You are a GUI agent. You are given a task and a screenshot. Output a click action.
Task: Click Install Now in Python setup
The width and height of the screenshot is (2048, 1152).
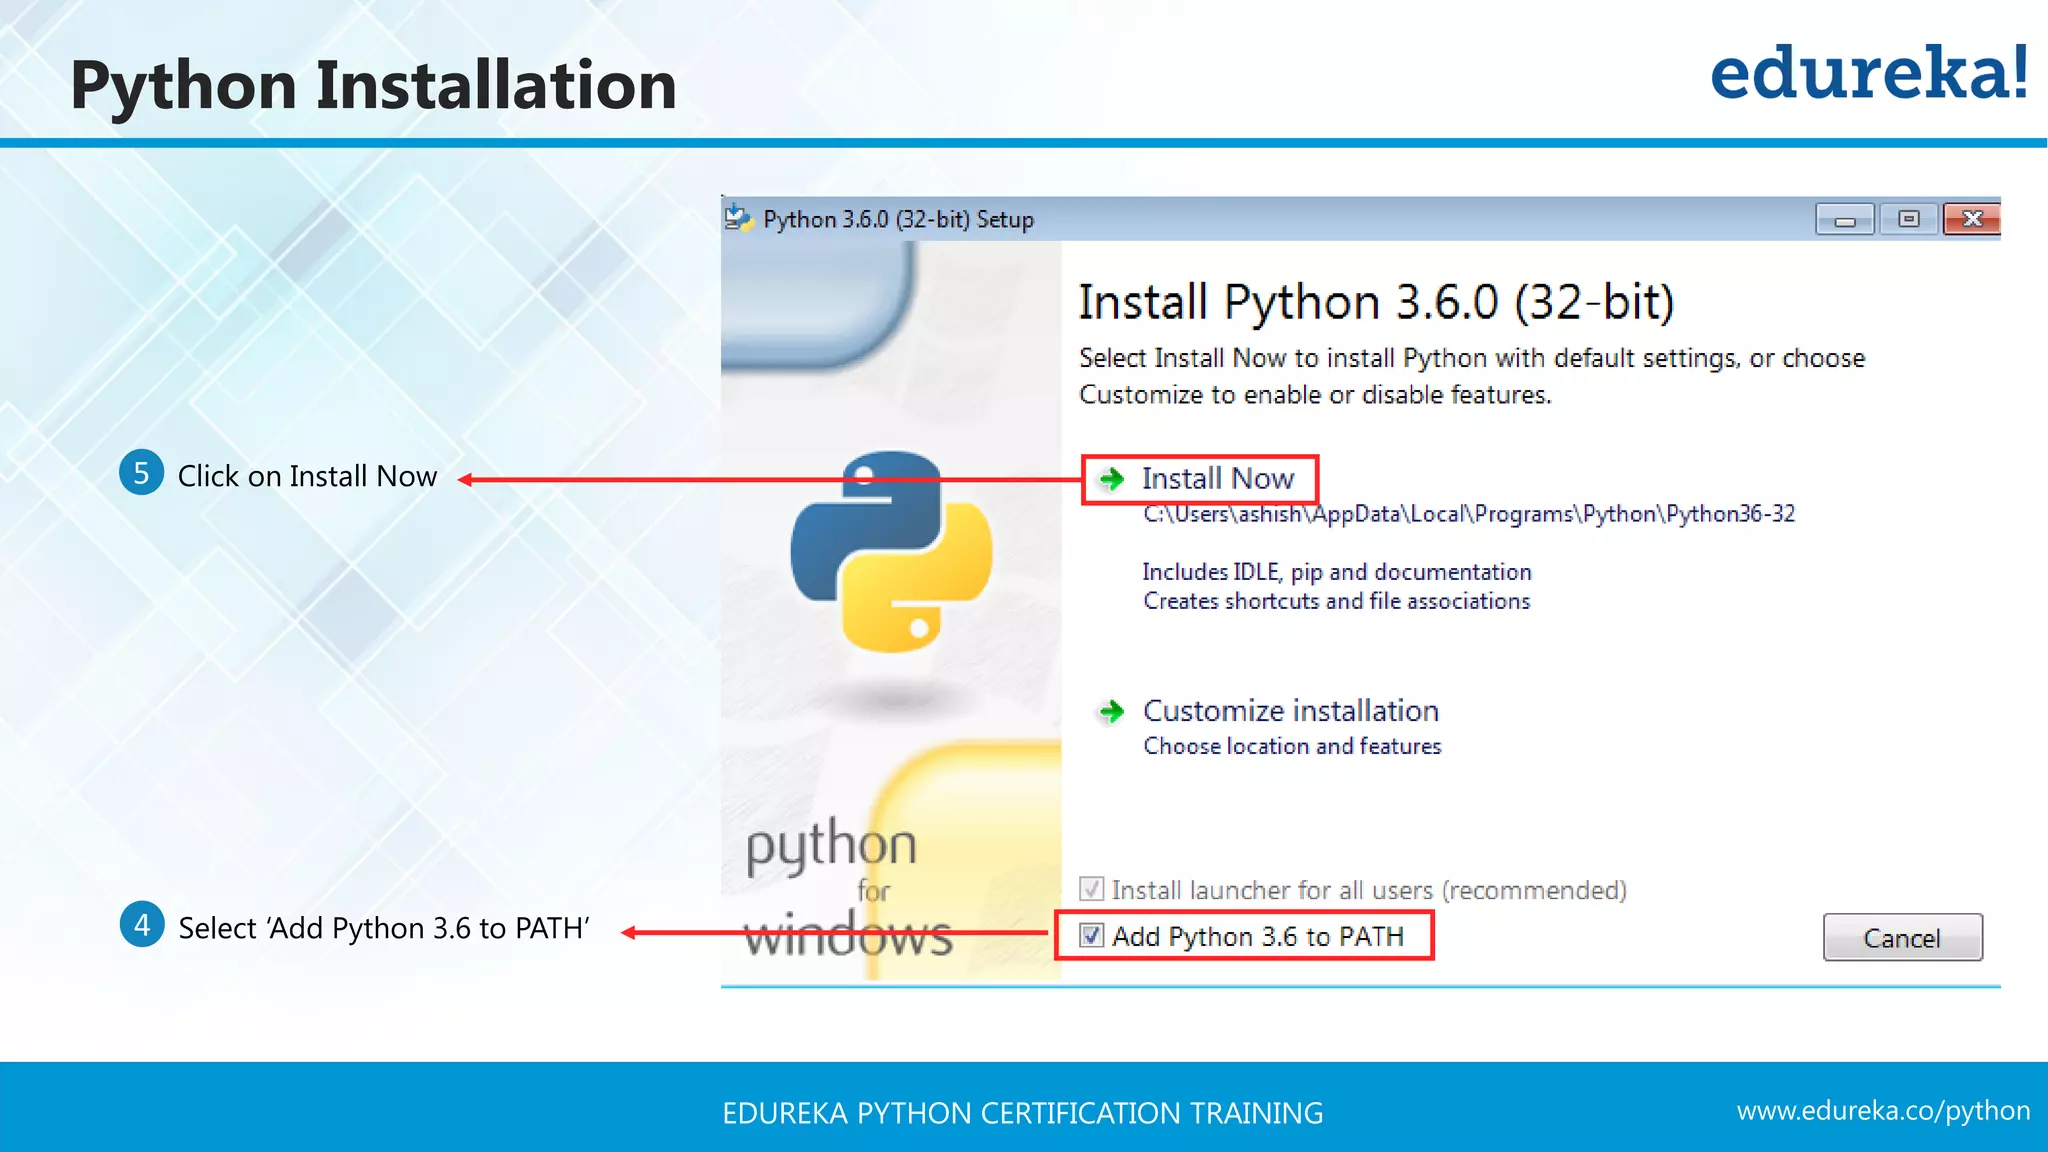[x=1217, y=479]
